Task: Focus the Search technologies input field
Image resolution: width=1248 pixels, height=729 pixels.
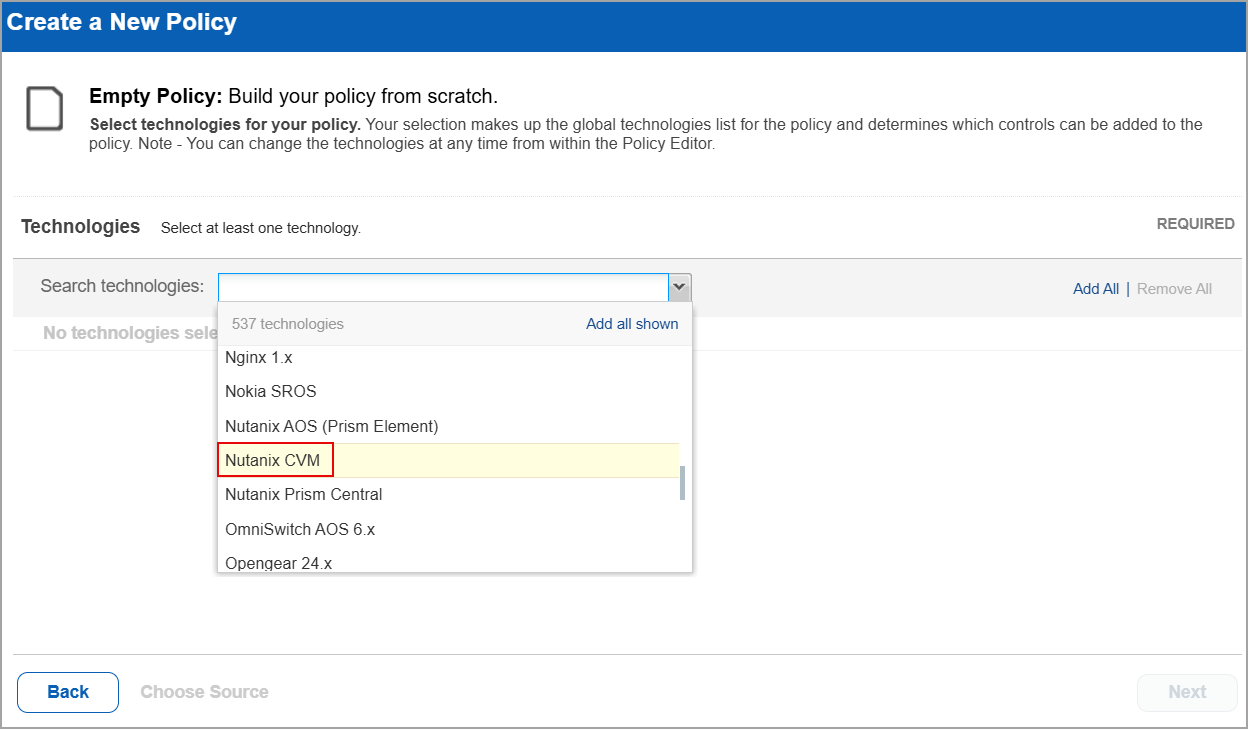Action: (x=443, y=287)
